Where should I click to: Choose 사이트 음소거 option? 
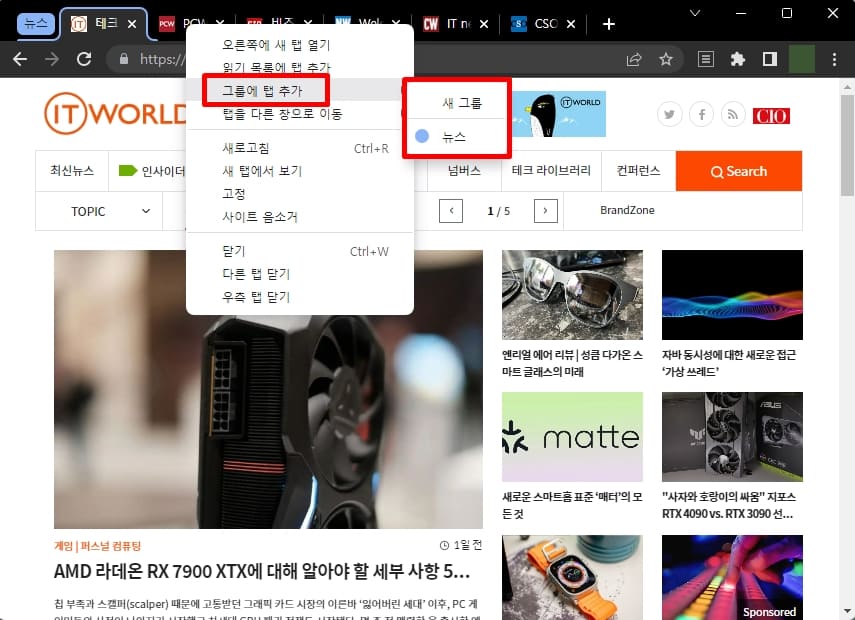(300, 216)
